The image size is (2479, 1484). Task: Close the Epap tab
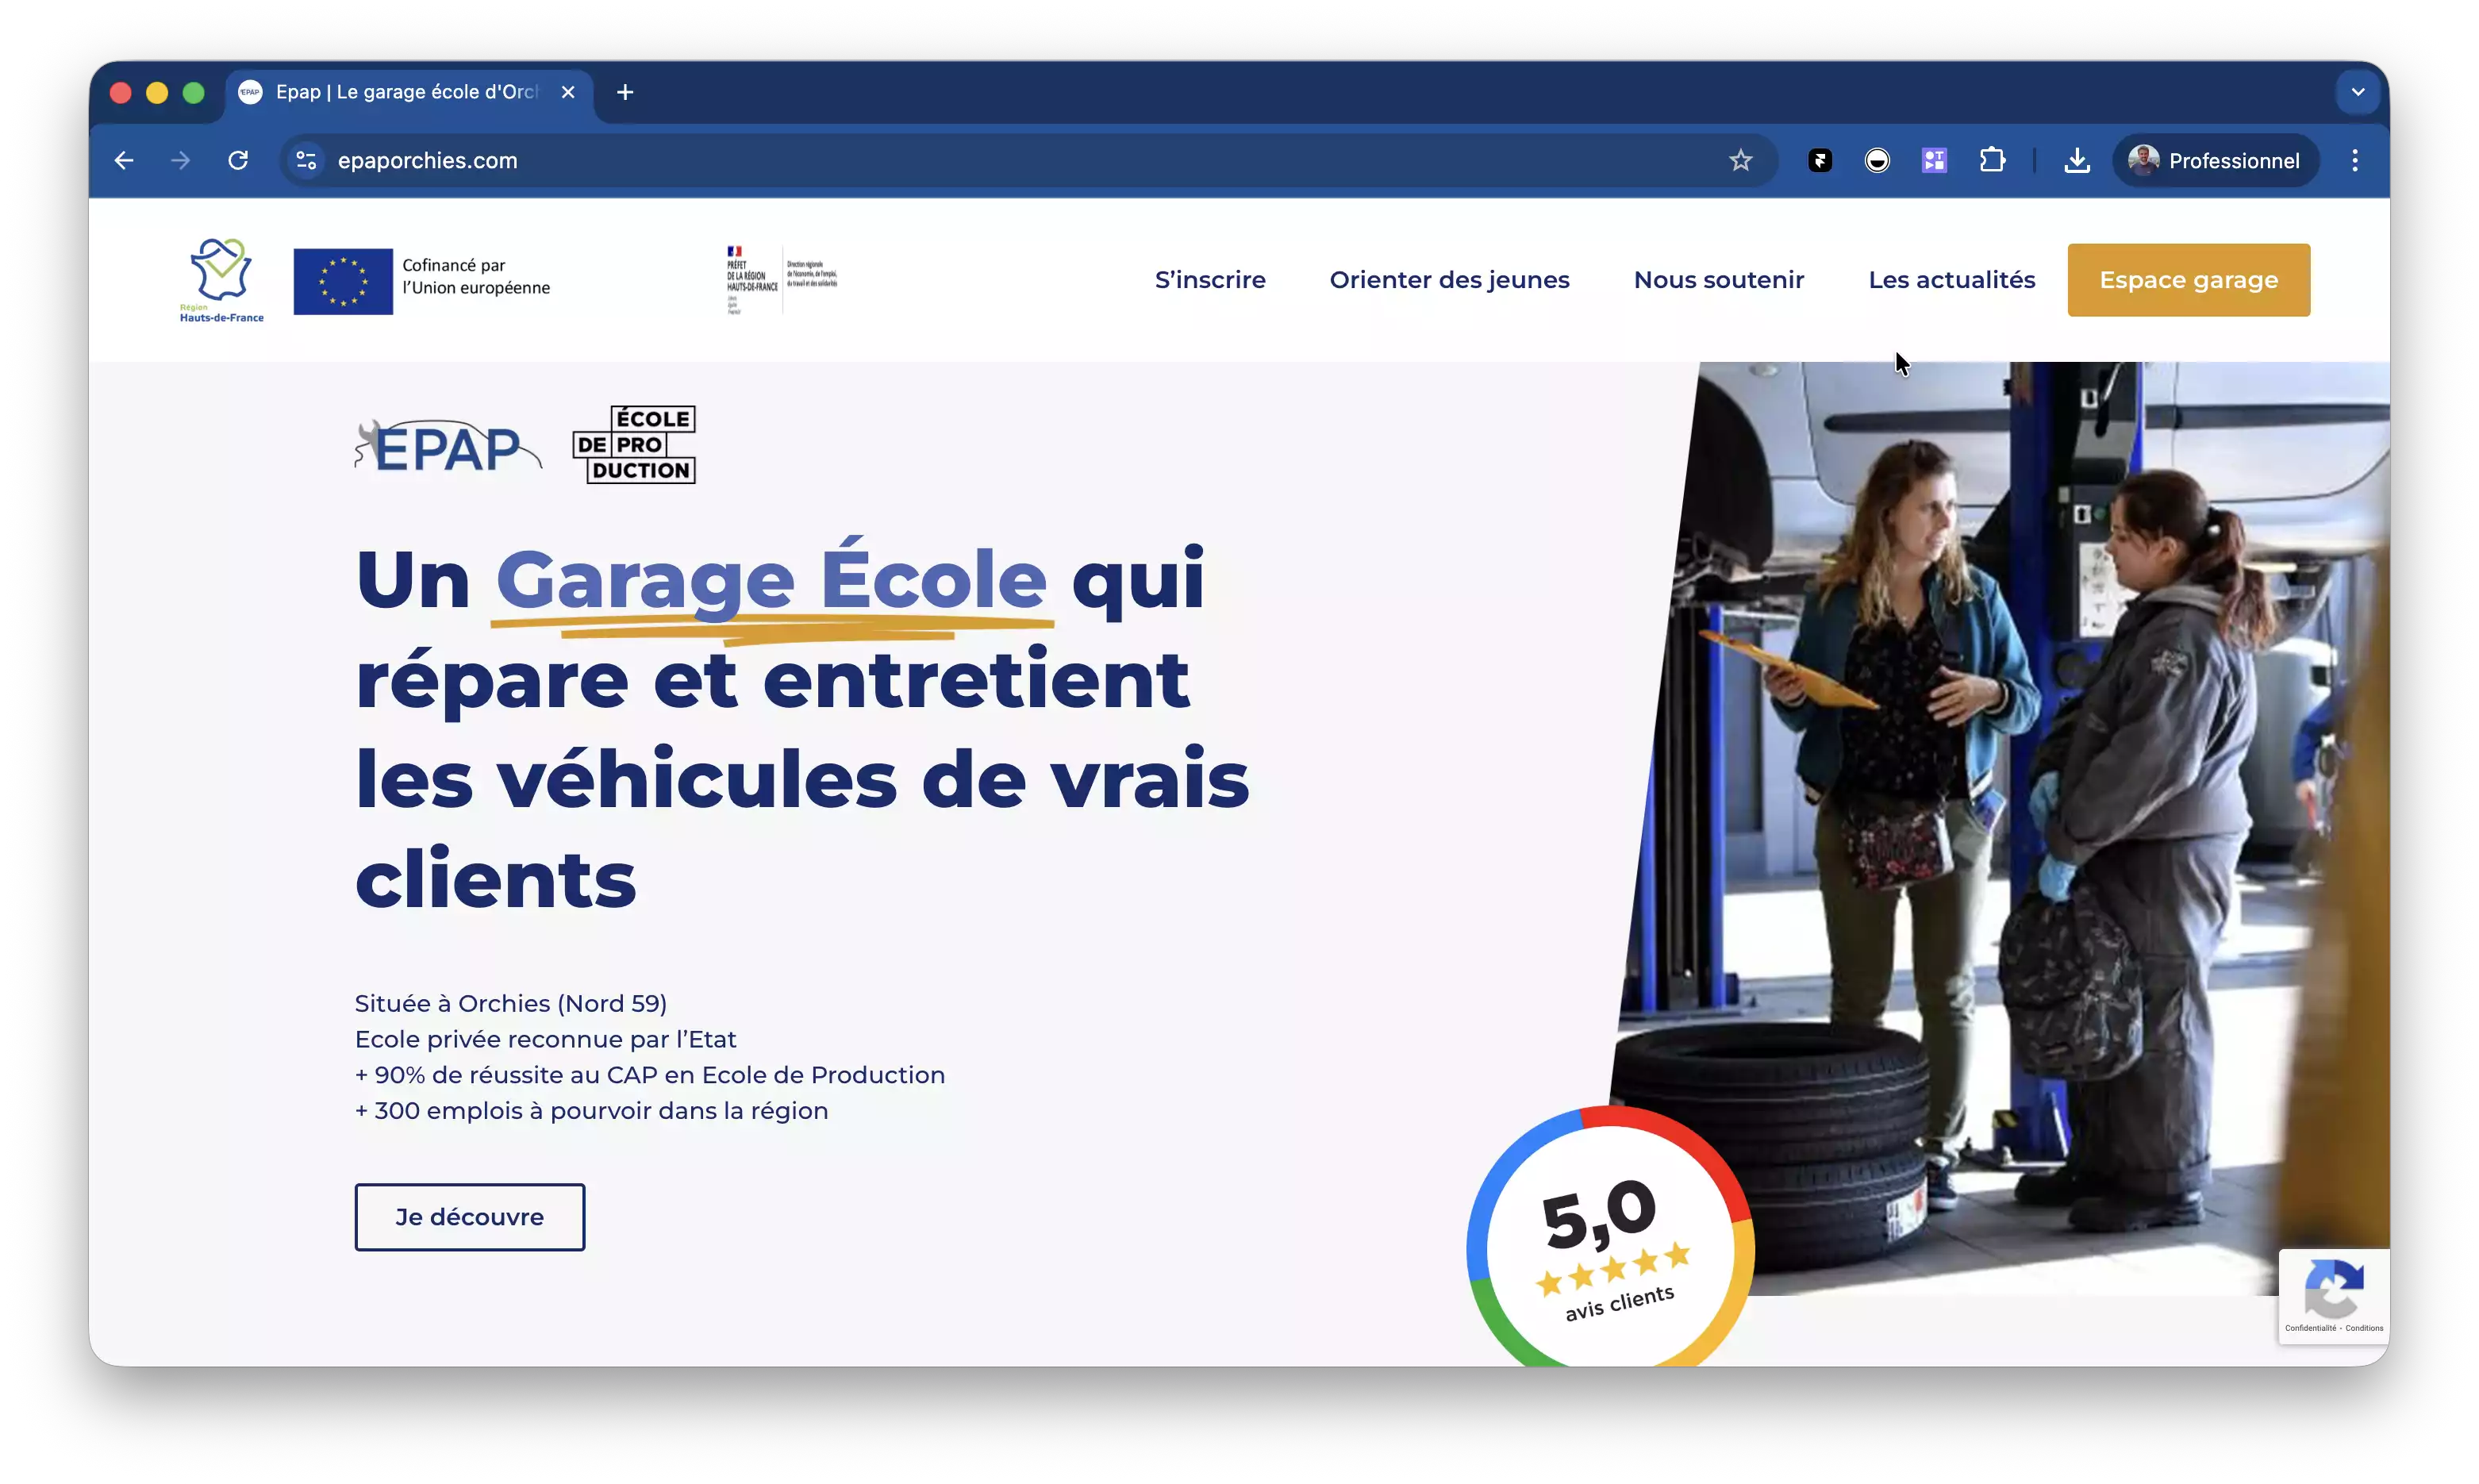pyautogui.click(x=568, y=92)
